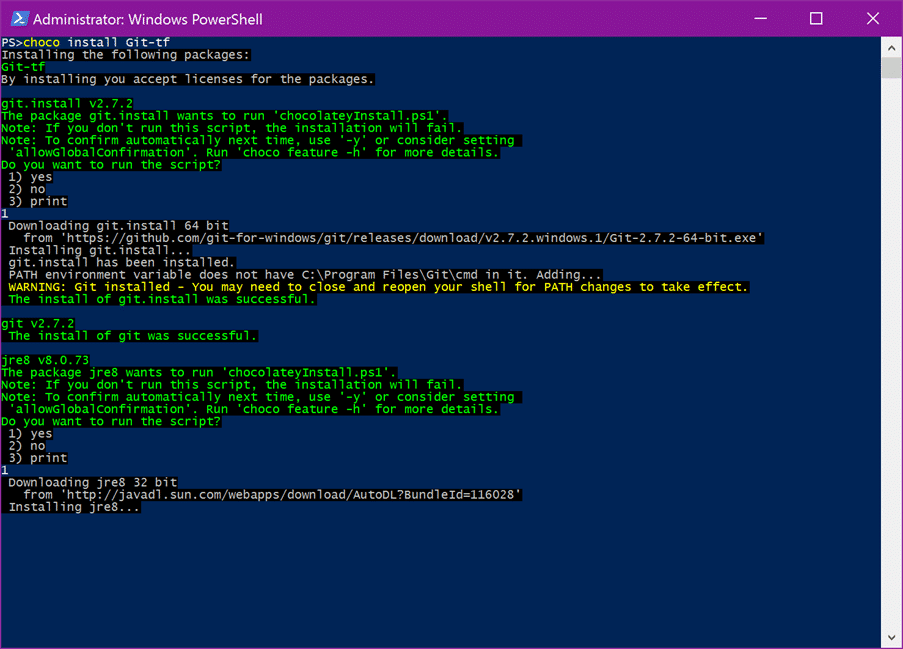Click the 'choco install Git-tf' command line

(x=85, y=43)
